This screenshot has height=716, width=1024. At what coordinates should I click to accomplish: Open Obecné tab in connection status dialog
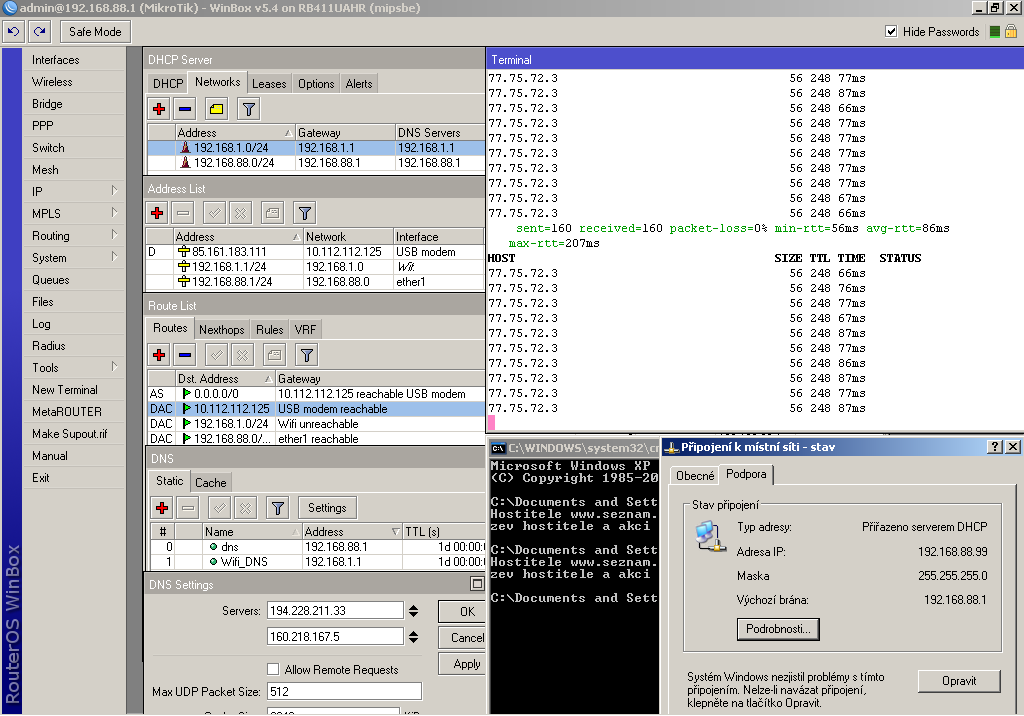[x=695, y=476]
